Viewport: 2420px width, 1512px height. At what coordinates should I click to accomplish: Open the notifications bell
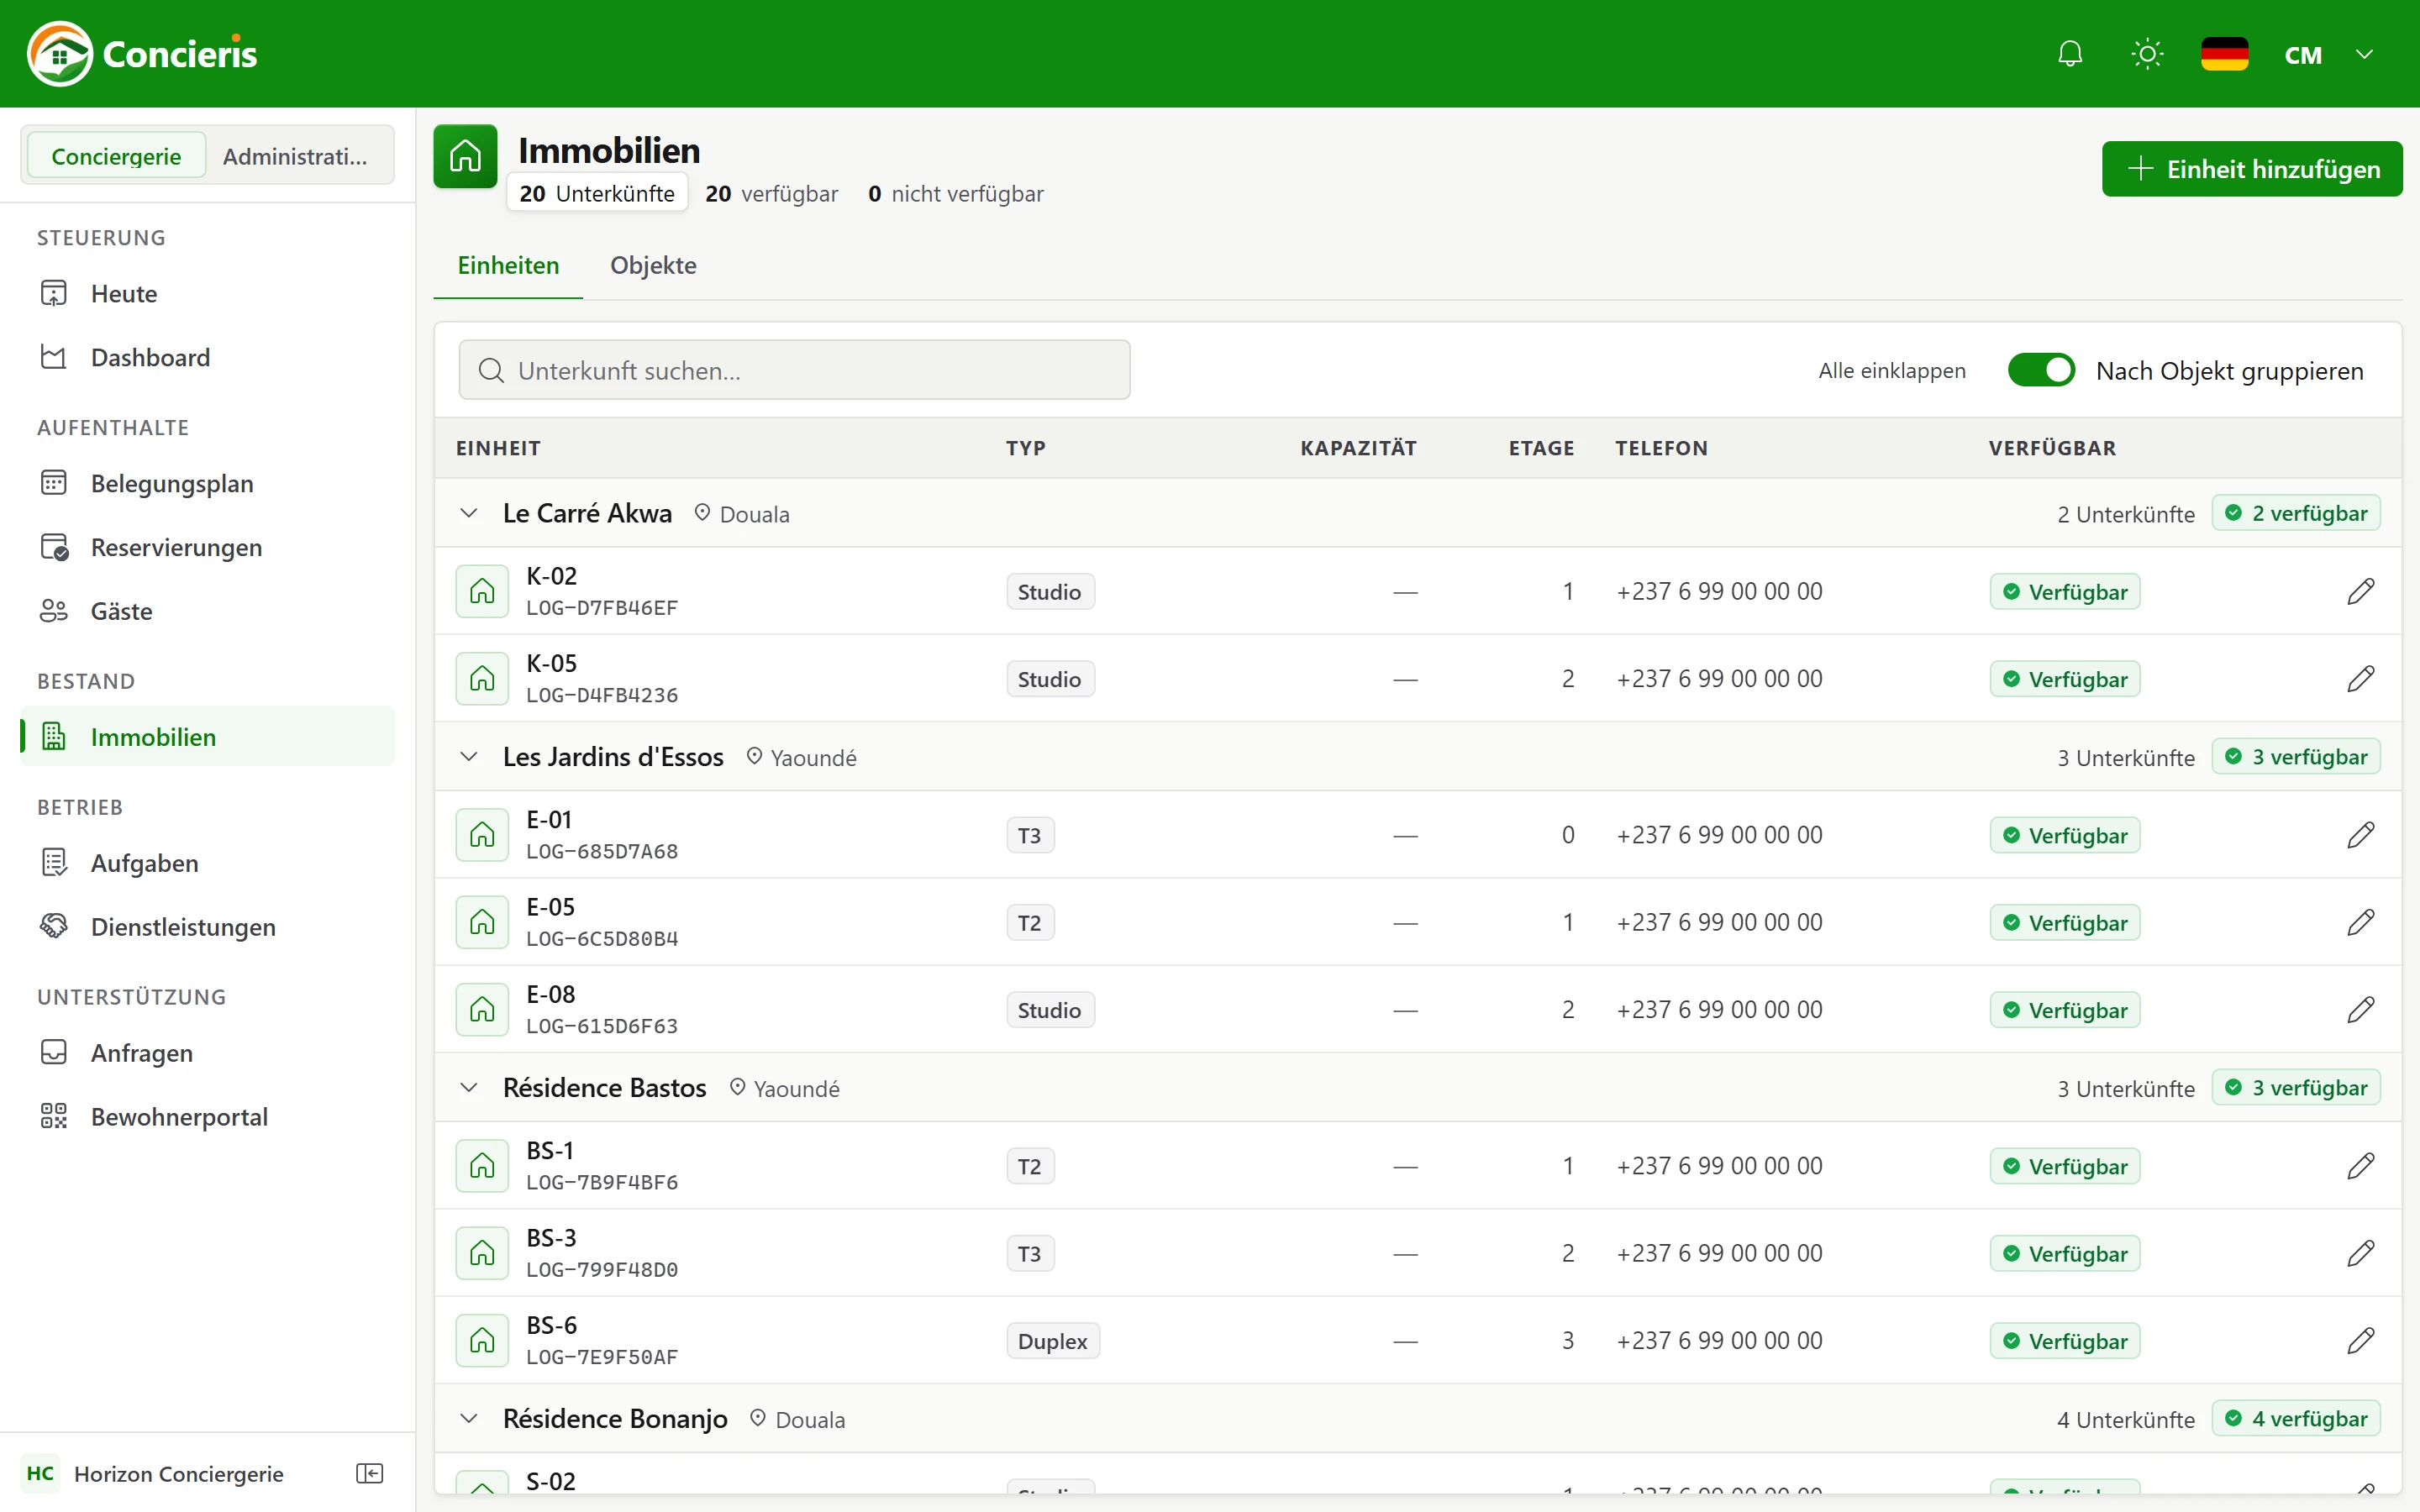tap(2070, 54)
